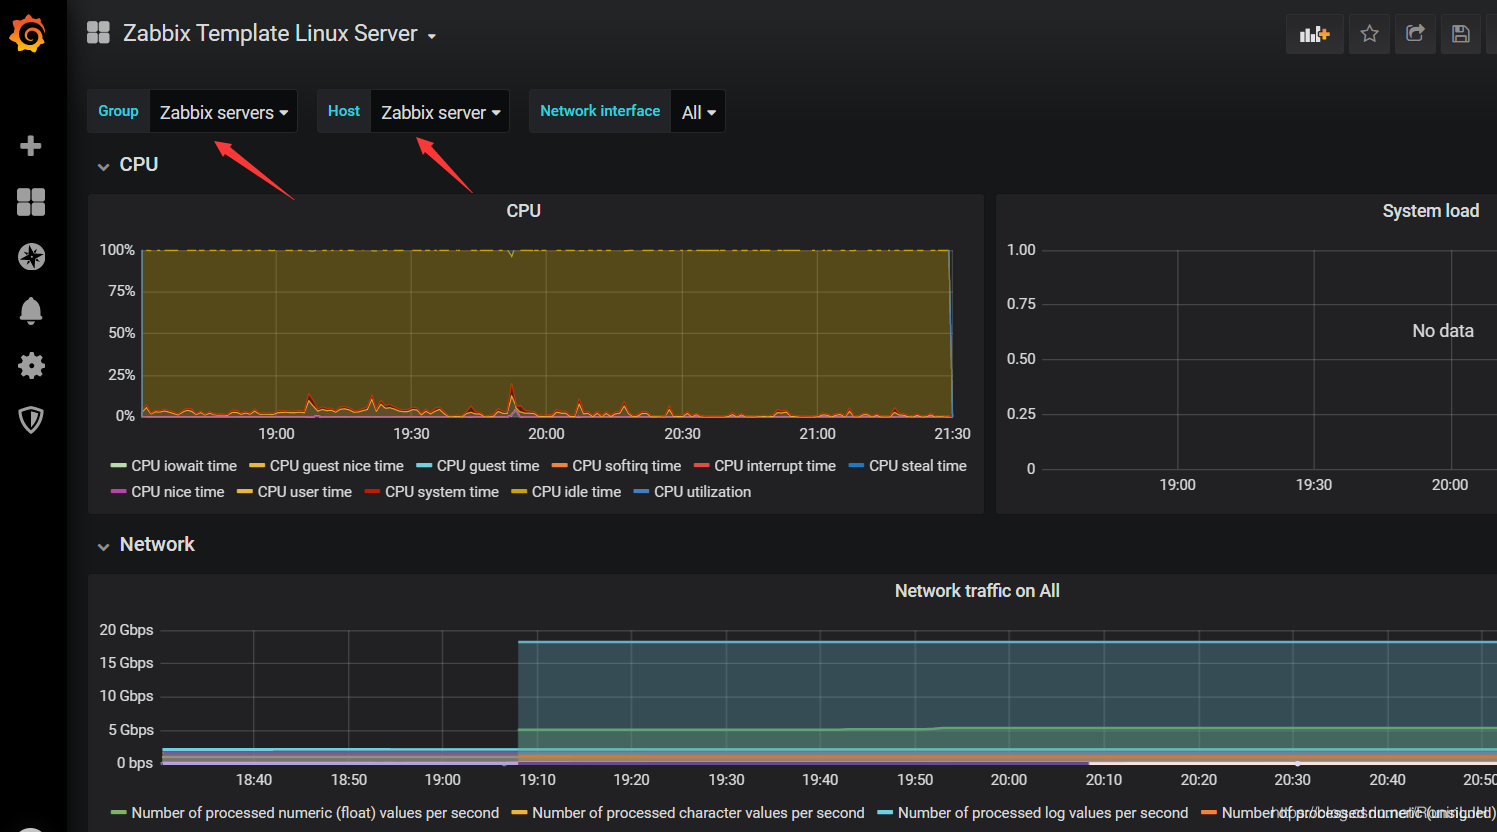Open the Group variable dropdown Zabbix servers
The image size is (1497, 832).
pyautogui.click(x=223, y=112)
